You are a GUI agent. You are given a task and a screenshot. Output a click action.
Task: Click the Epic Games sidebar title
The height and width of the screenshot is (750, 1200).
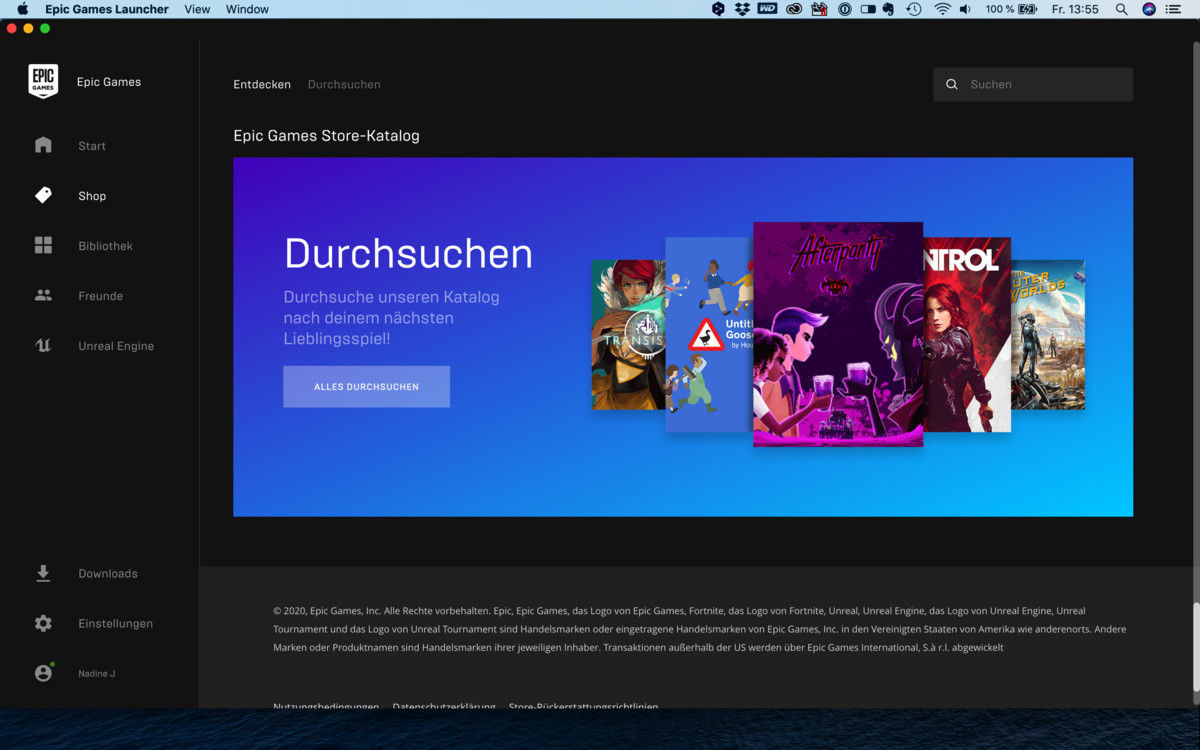point(109,82)
